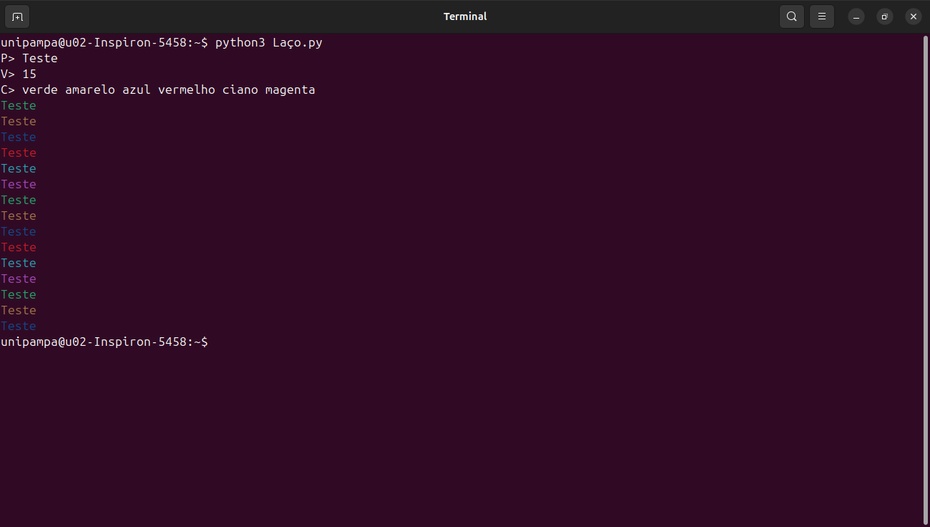Click the Terminal window title

pyautogui.click(x=465, y=17)
